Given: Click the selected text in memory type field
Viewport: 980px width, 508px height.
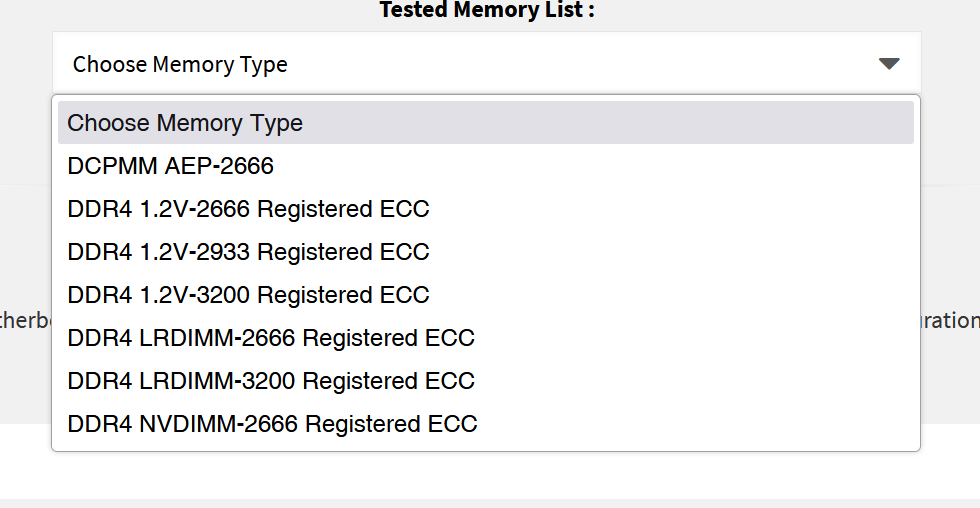Looking at the screenshot, I should point(180,64).
